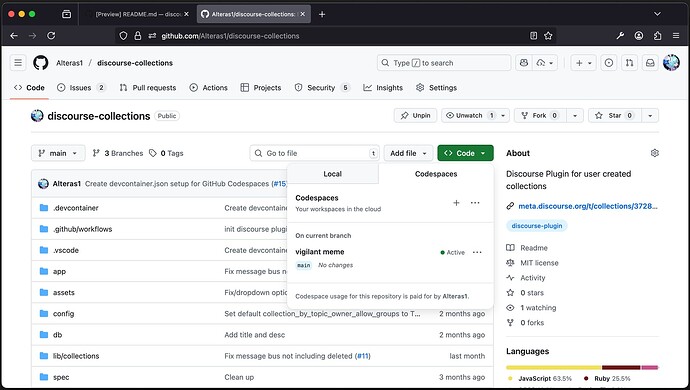Toggle reader view icon in address bar
This screenshot has width=690, height=390.
click(533, 36)
